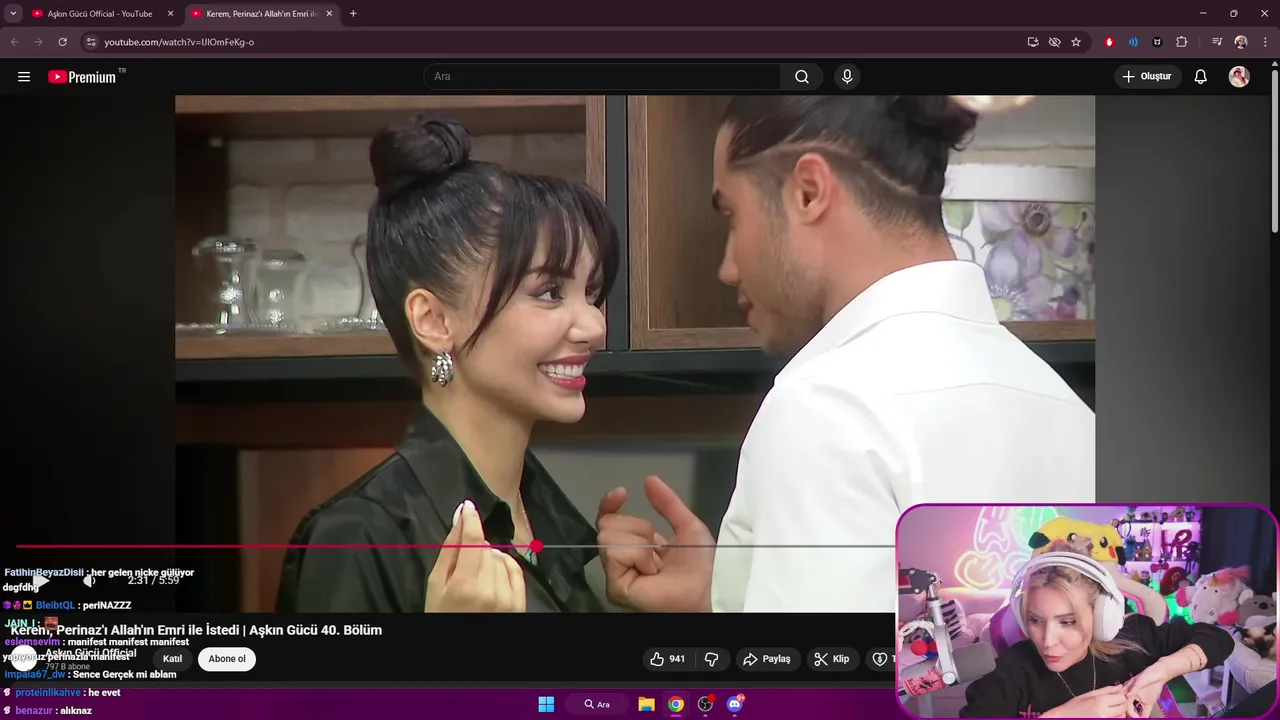The image size is (1280, 720).
Task: Like the video with 941 likes
Action: tap(667, 659)
